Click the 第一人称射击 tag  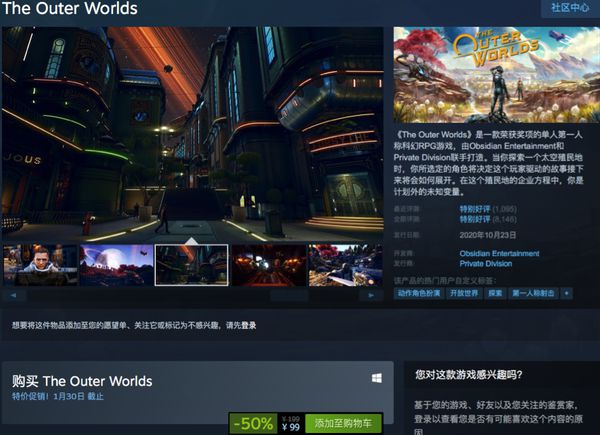pyautogui.click(x=533, y=293)
